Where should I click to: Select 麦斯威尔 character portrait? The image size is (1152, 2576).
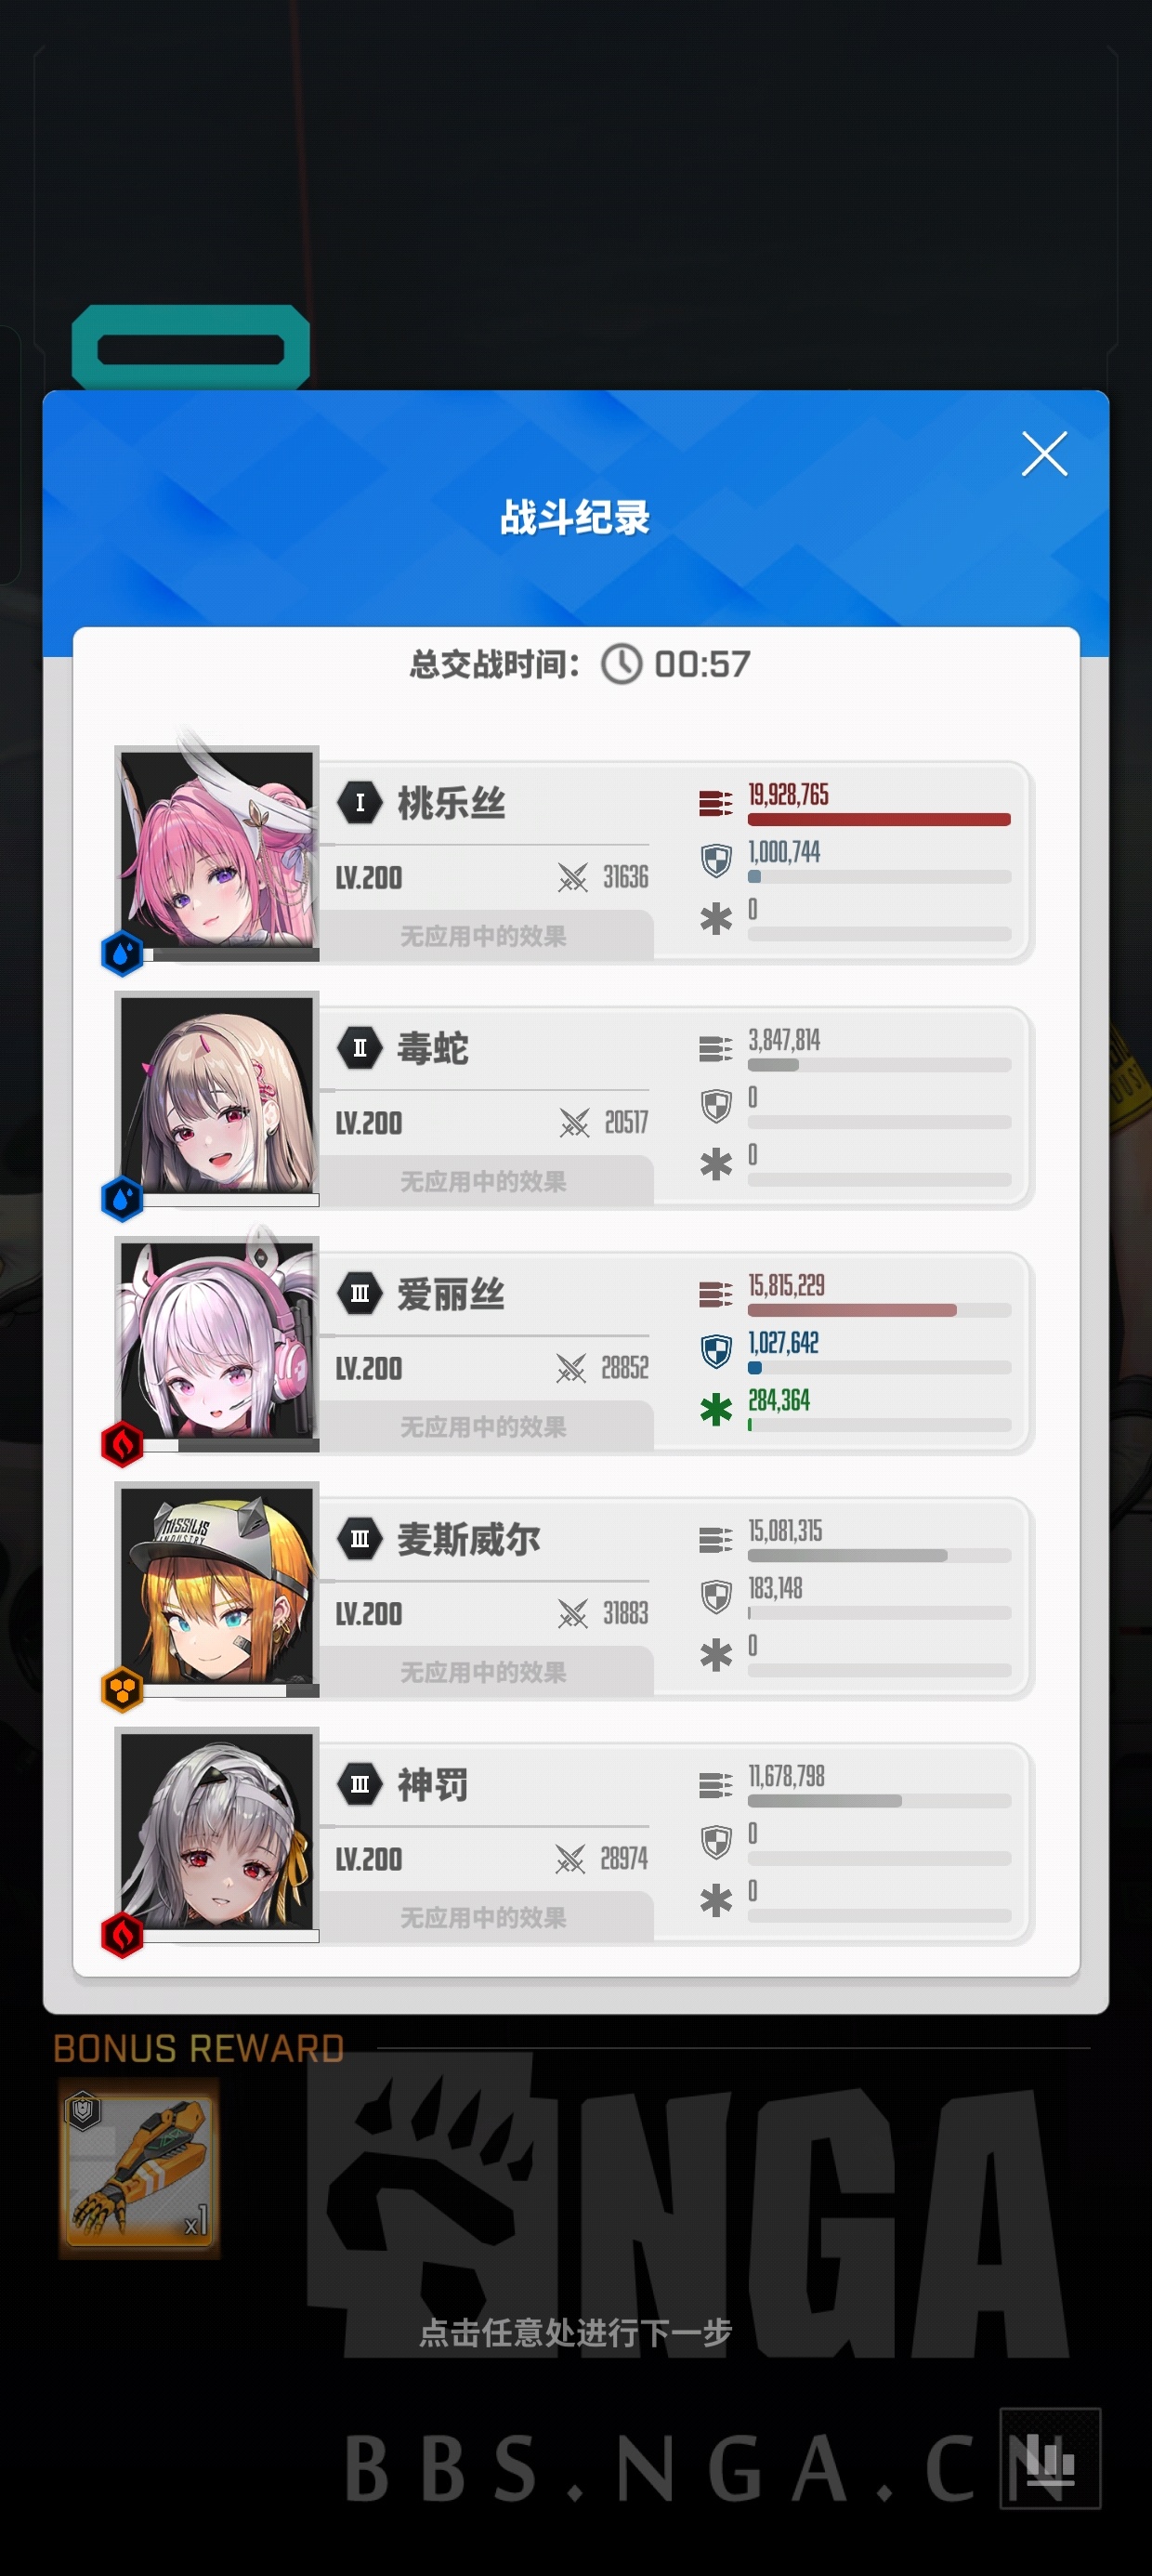pyautogui.click(x=217, y=1587)
